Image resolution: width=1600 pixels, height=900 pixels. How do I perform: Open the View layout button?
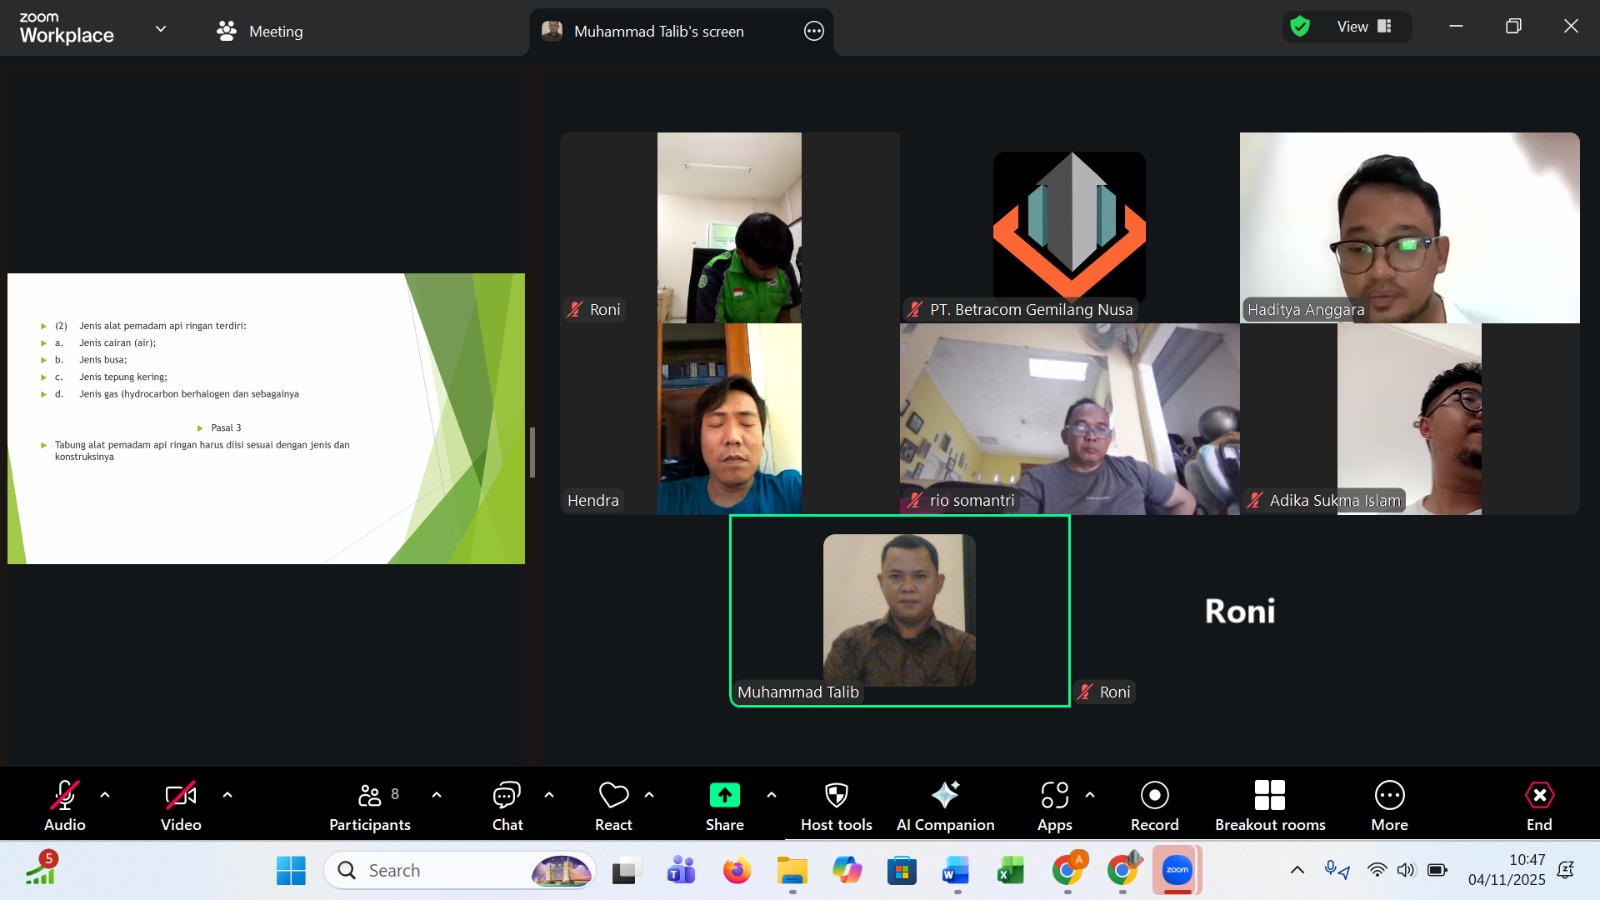pyautogui.click(x=1363, y=27)
